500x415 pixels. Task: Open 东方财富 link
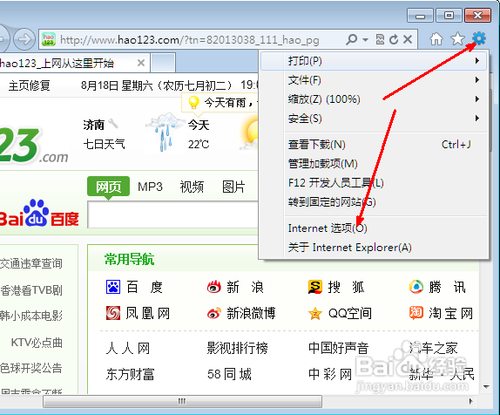tap(130, 374)
